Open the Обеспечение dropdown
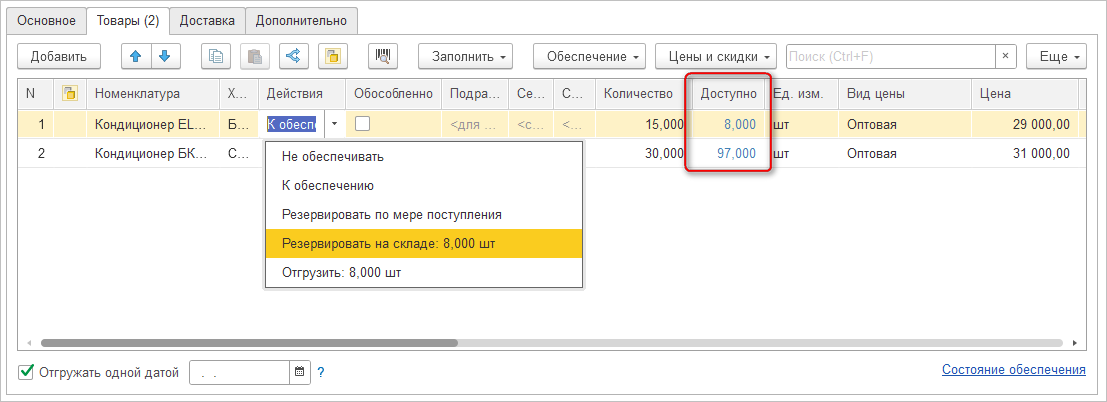The width and height of the screenshot is (1107, 402). tap(589, 57)
